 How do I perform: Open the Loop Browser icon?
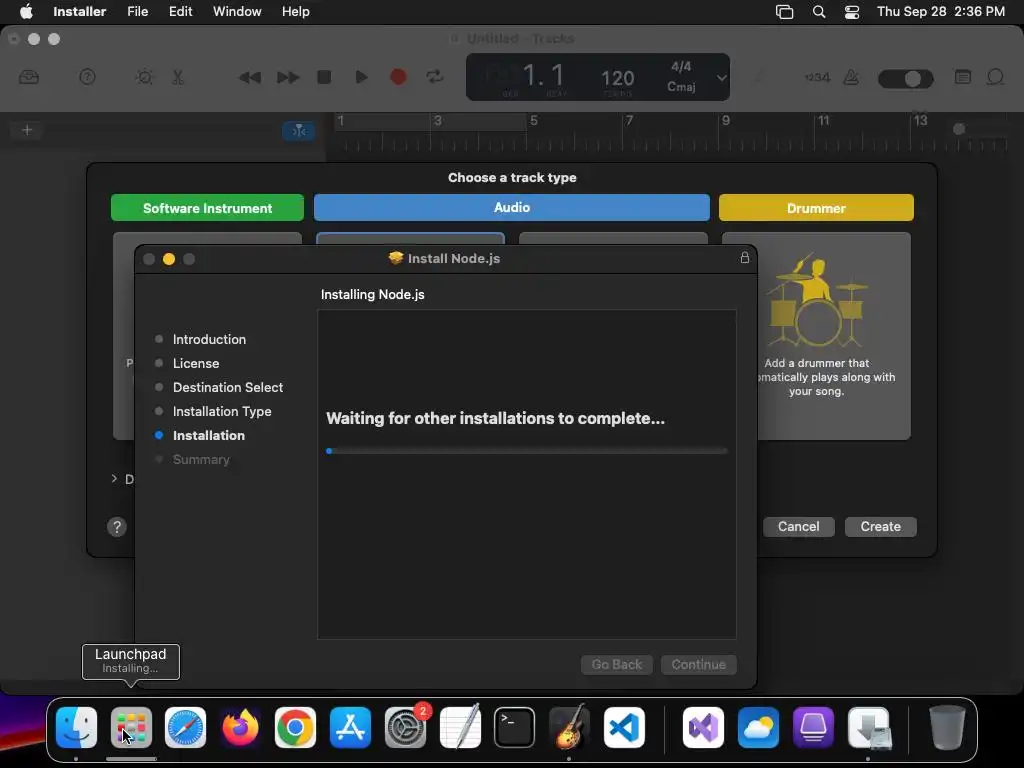(995, 77)
